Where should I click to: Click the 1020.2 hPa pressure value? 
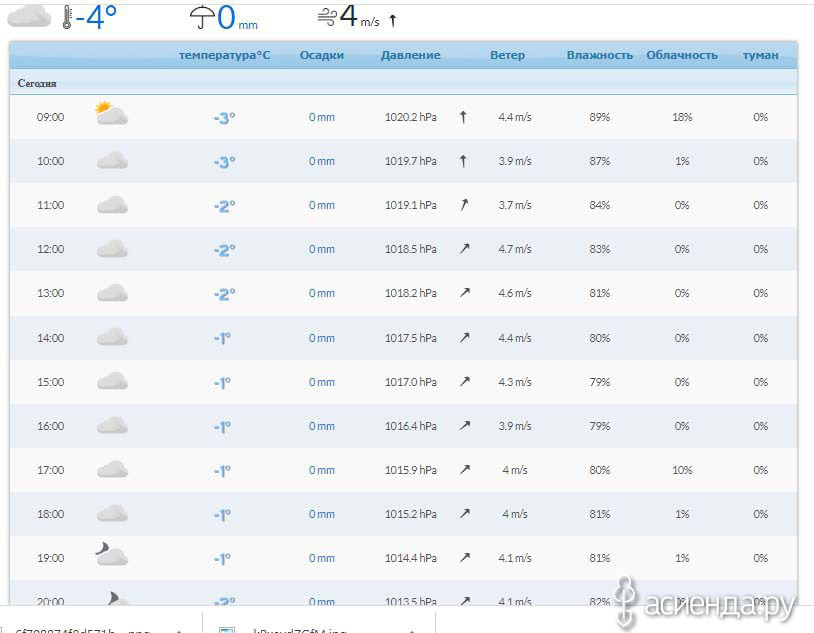[410, 117]
